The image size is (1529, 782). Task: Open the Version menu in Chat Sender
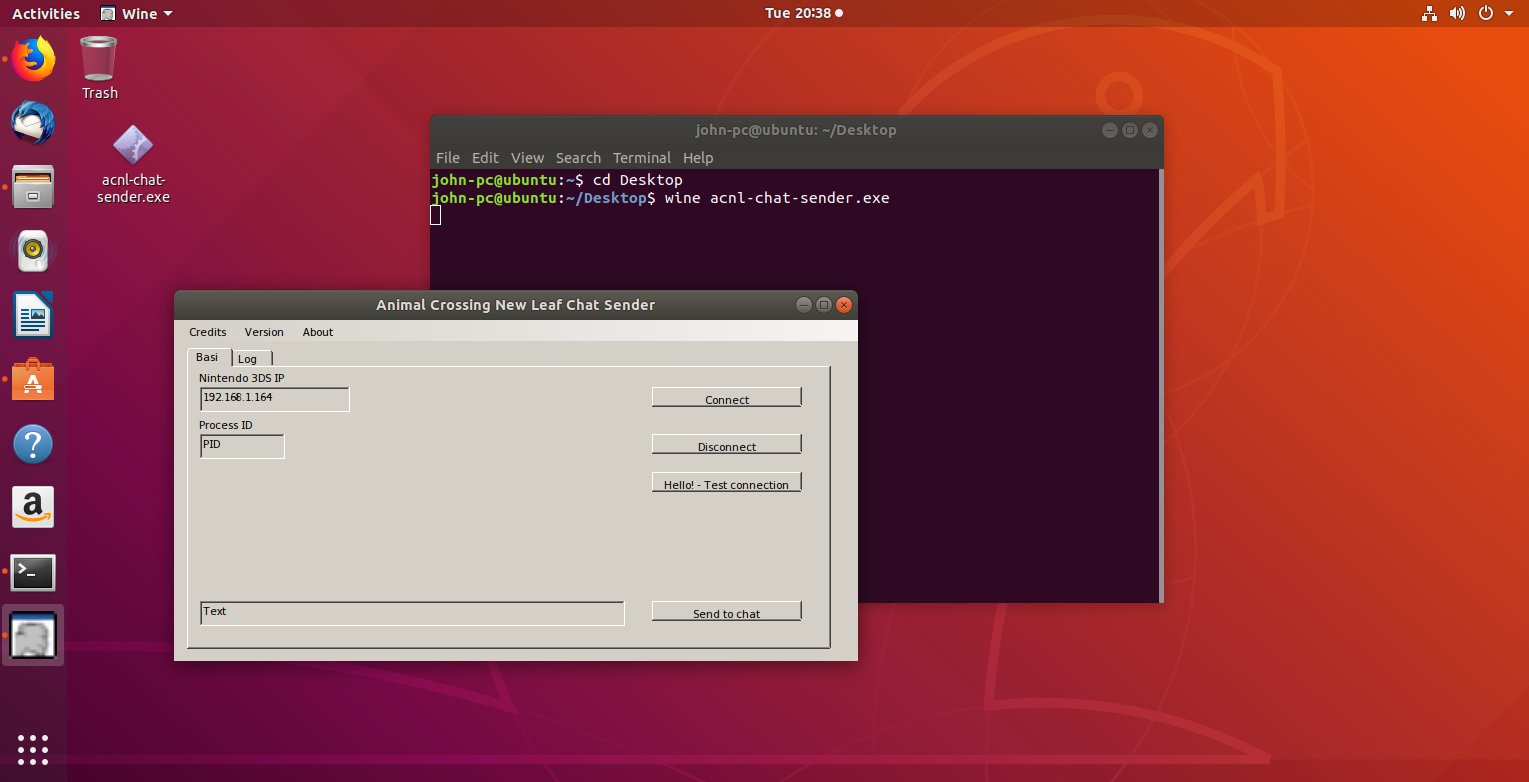[264, 332]
